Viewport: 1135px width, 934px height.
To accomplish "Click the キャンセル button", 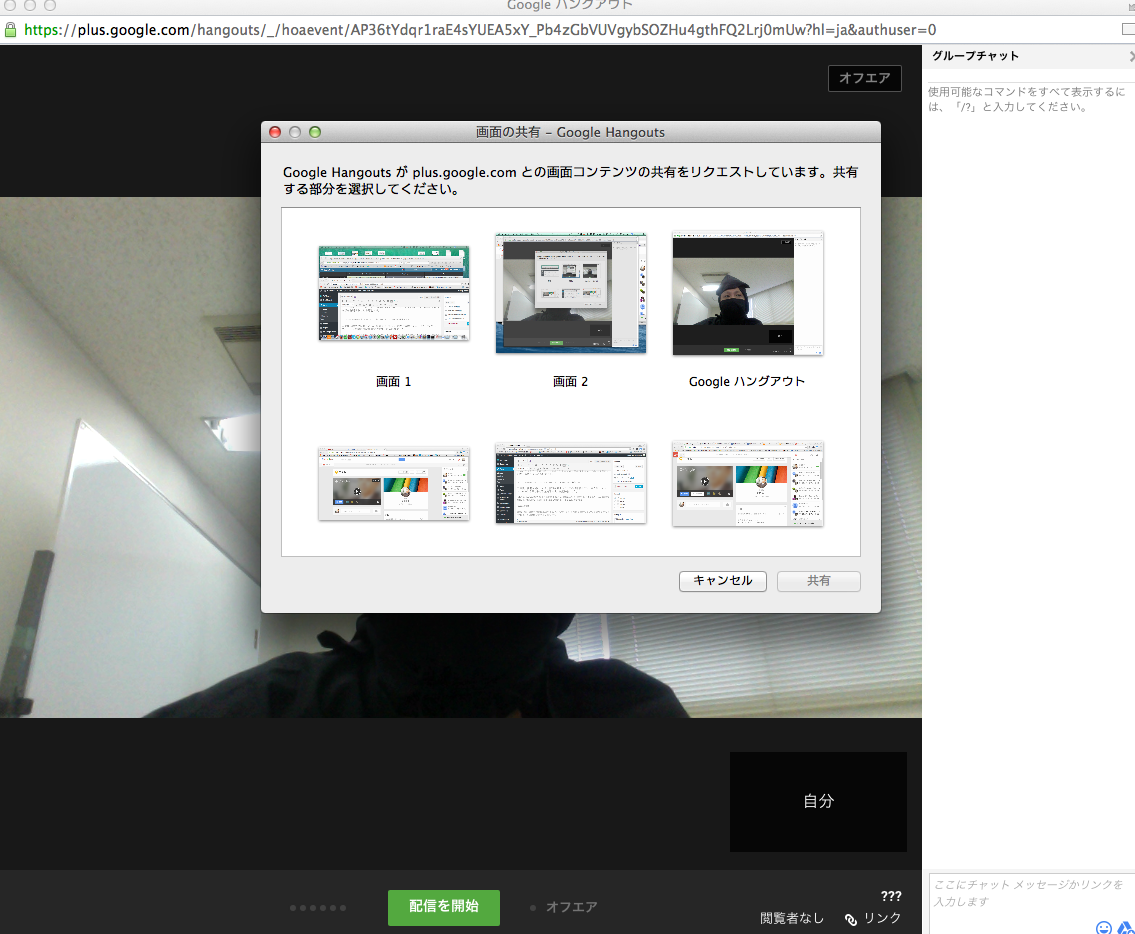I will 722,581.
